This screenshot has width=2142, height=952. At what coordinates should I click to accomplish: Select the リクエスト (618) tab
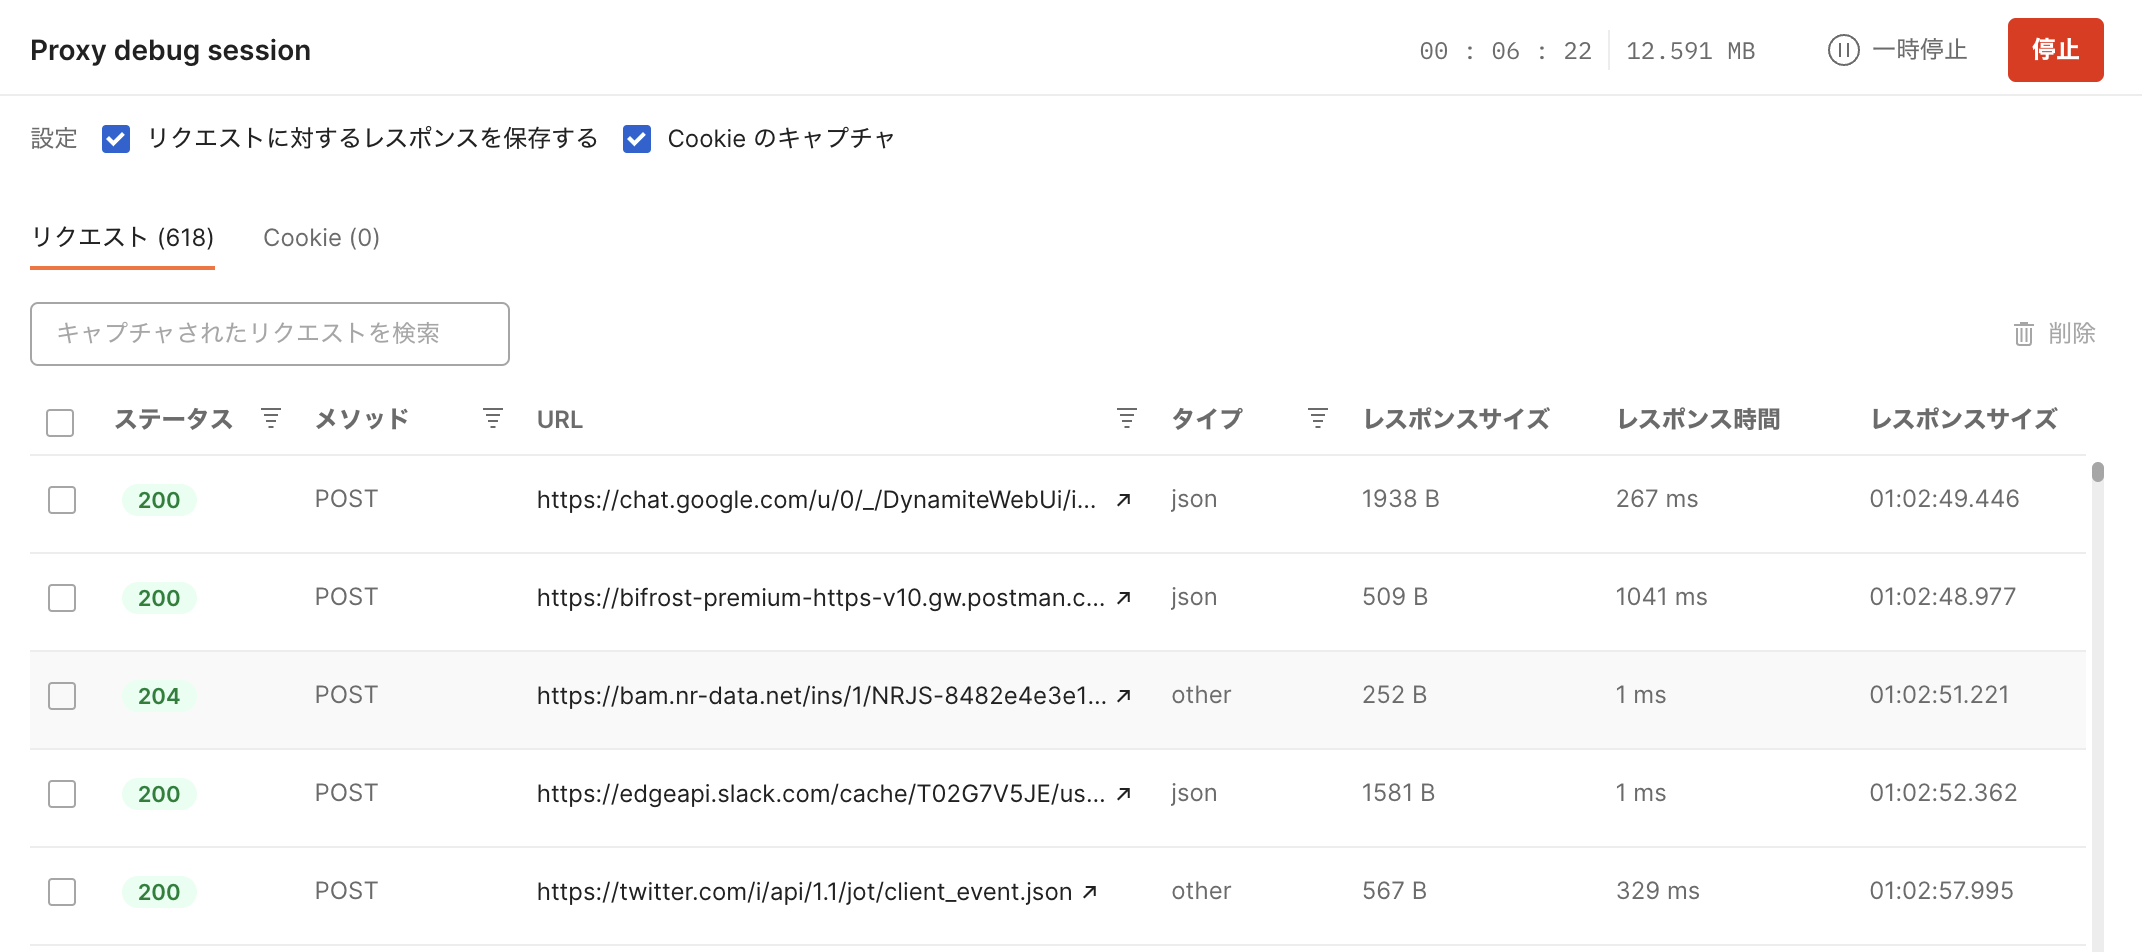122,237
